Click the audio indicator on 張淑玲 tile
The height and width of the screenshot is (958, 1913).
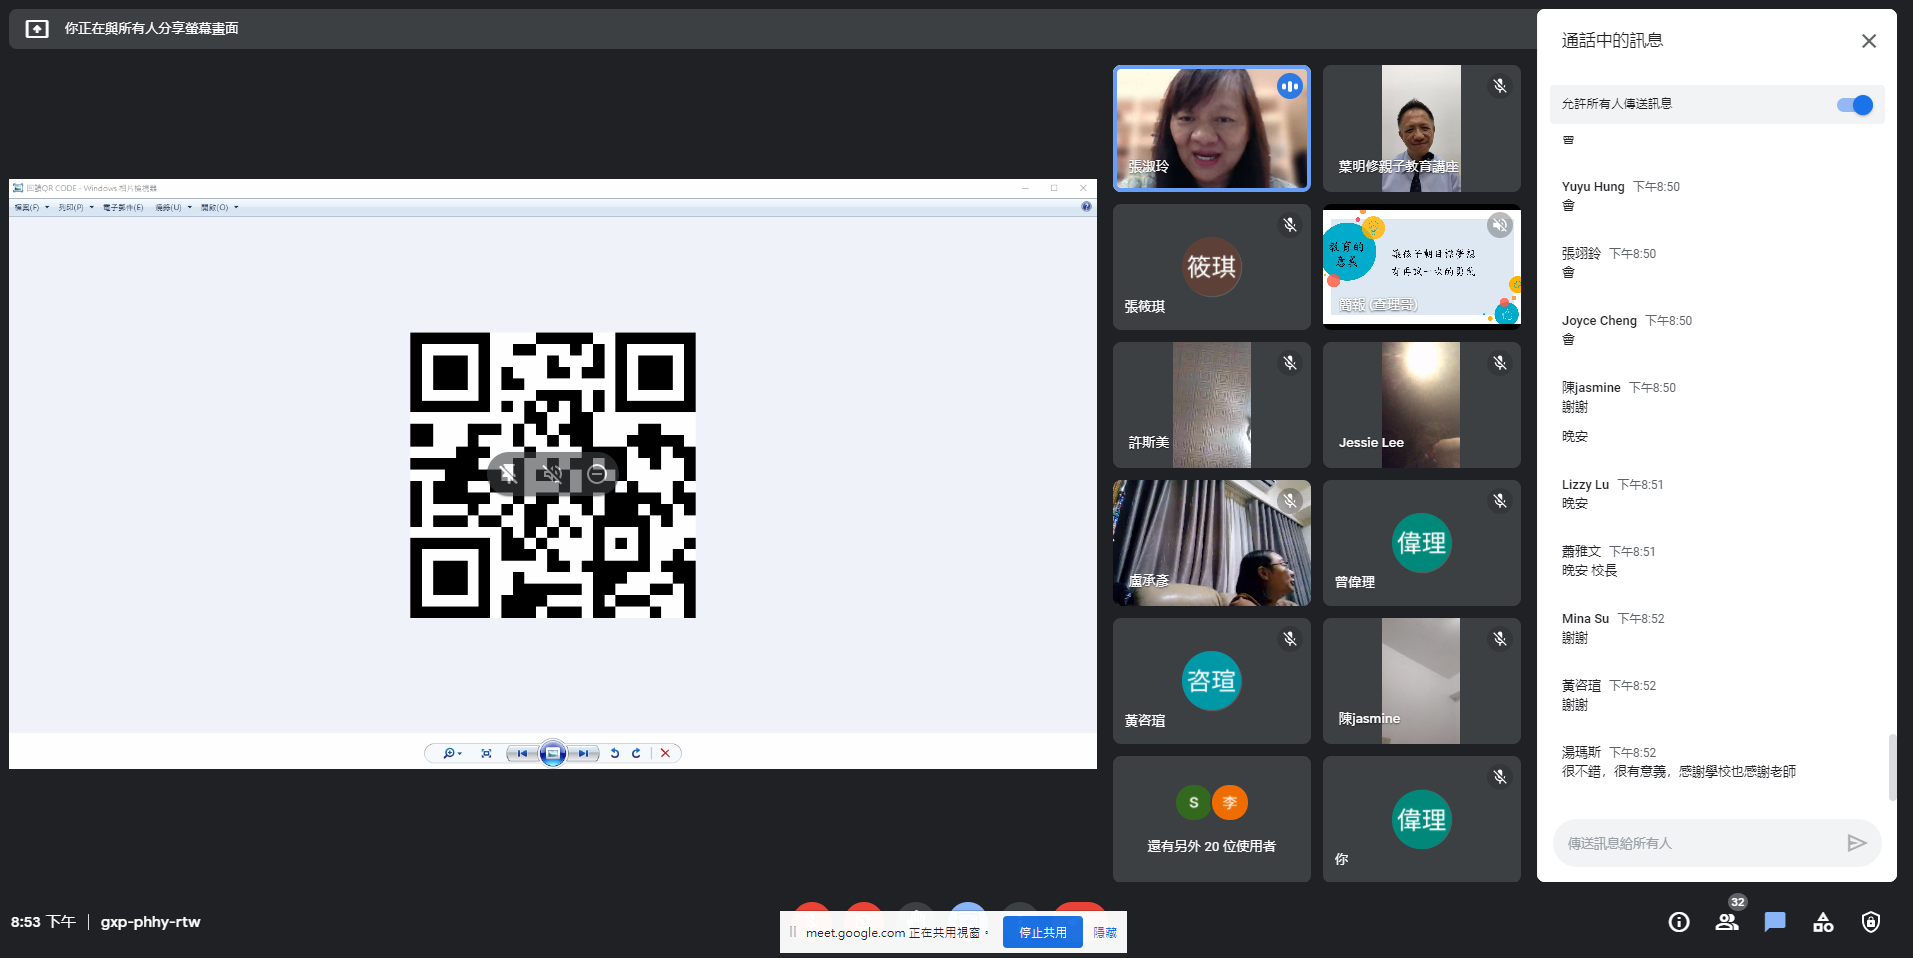[1290, 87]
